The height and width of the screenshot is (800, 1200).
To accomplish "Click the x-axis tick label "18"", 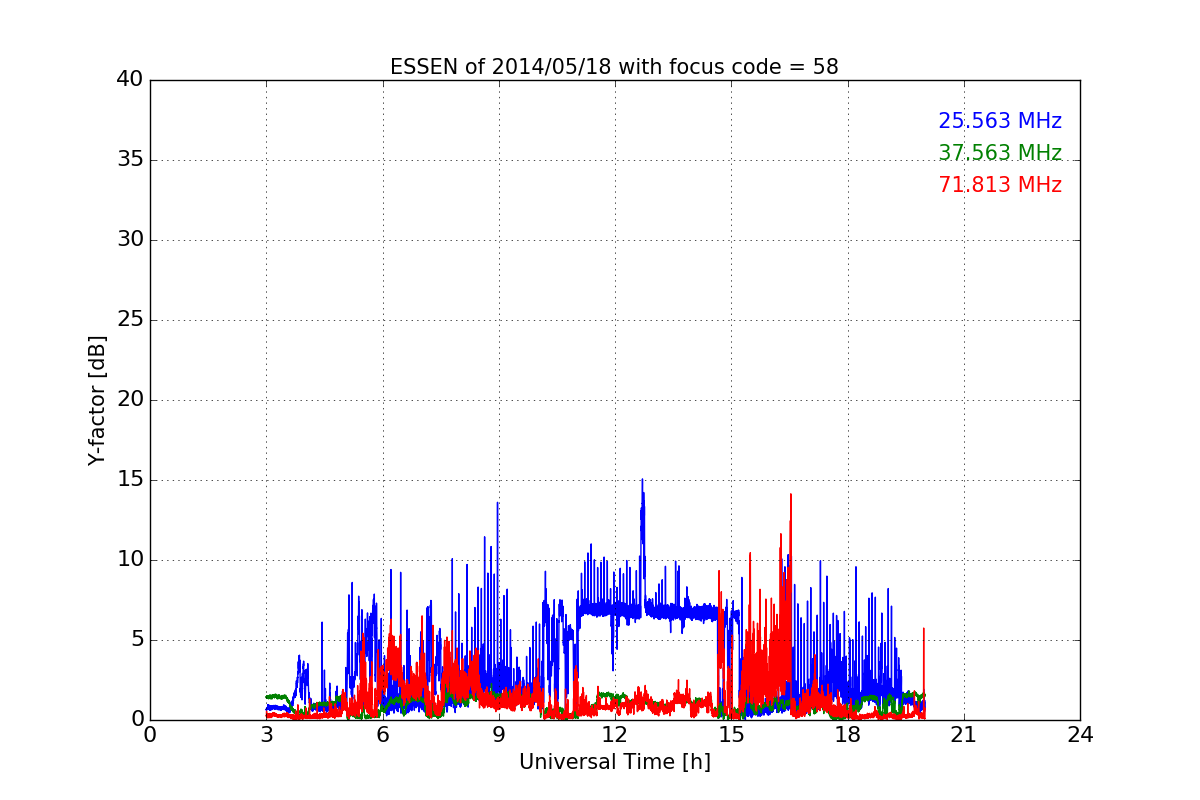I will (x=847, y=735).
